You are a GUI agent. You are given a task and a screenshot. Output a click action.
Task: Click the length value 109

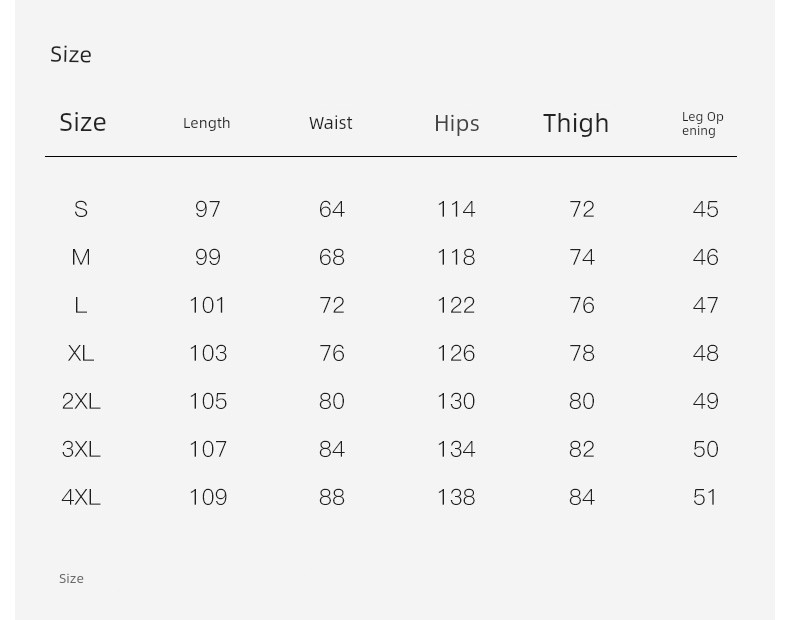click(208, 497)
